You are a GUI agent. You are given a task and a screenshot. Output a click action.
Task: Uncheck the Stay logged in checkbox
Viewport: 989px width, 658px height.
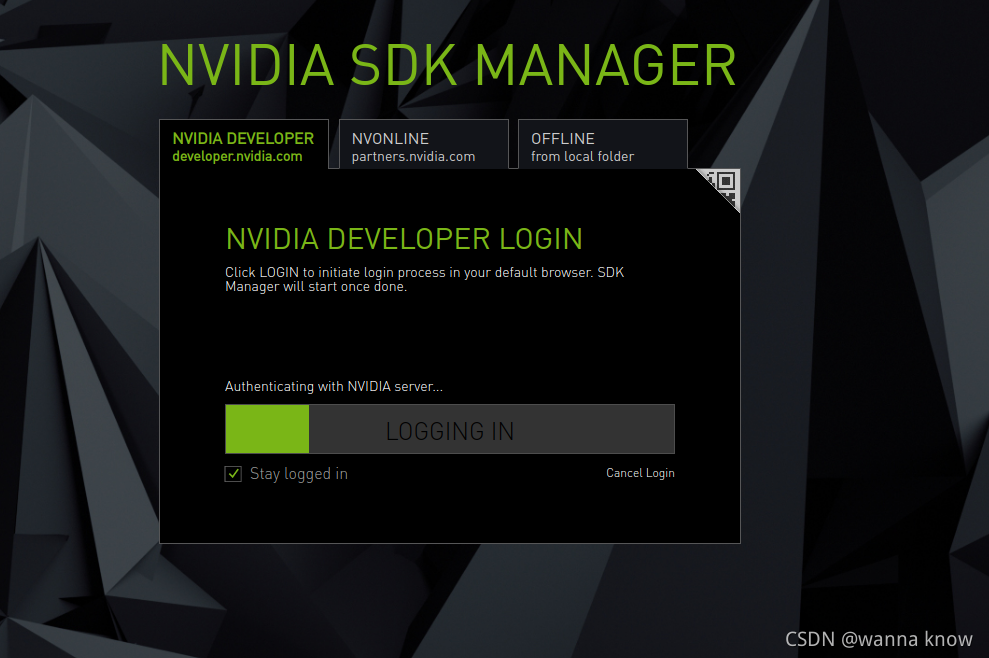(233, 474)
